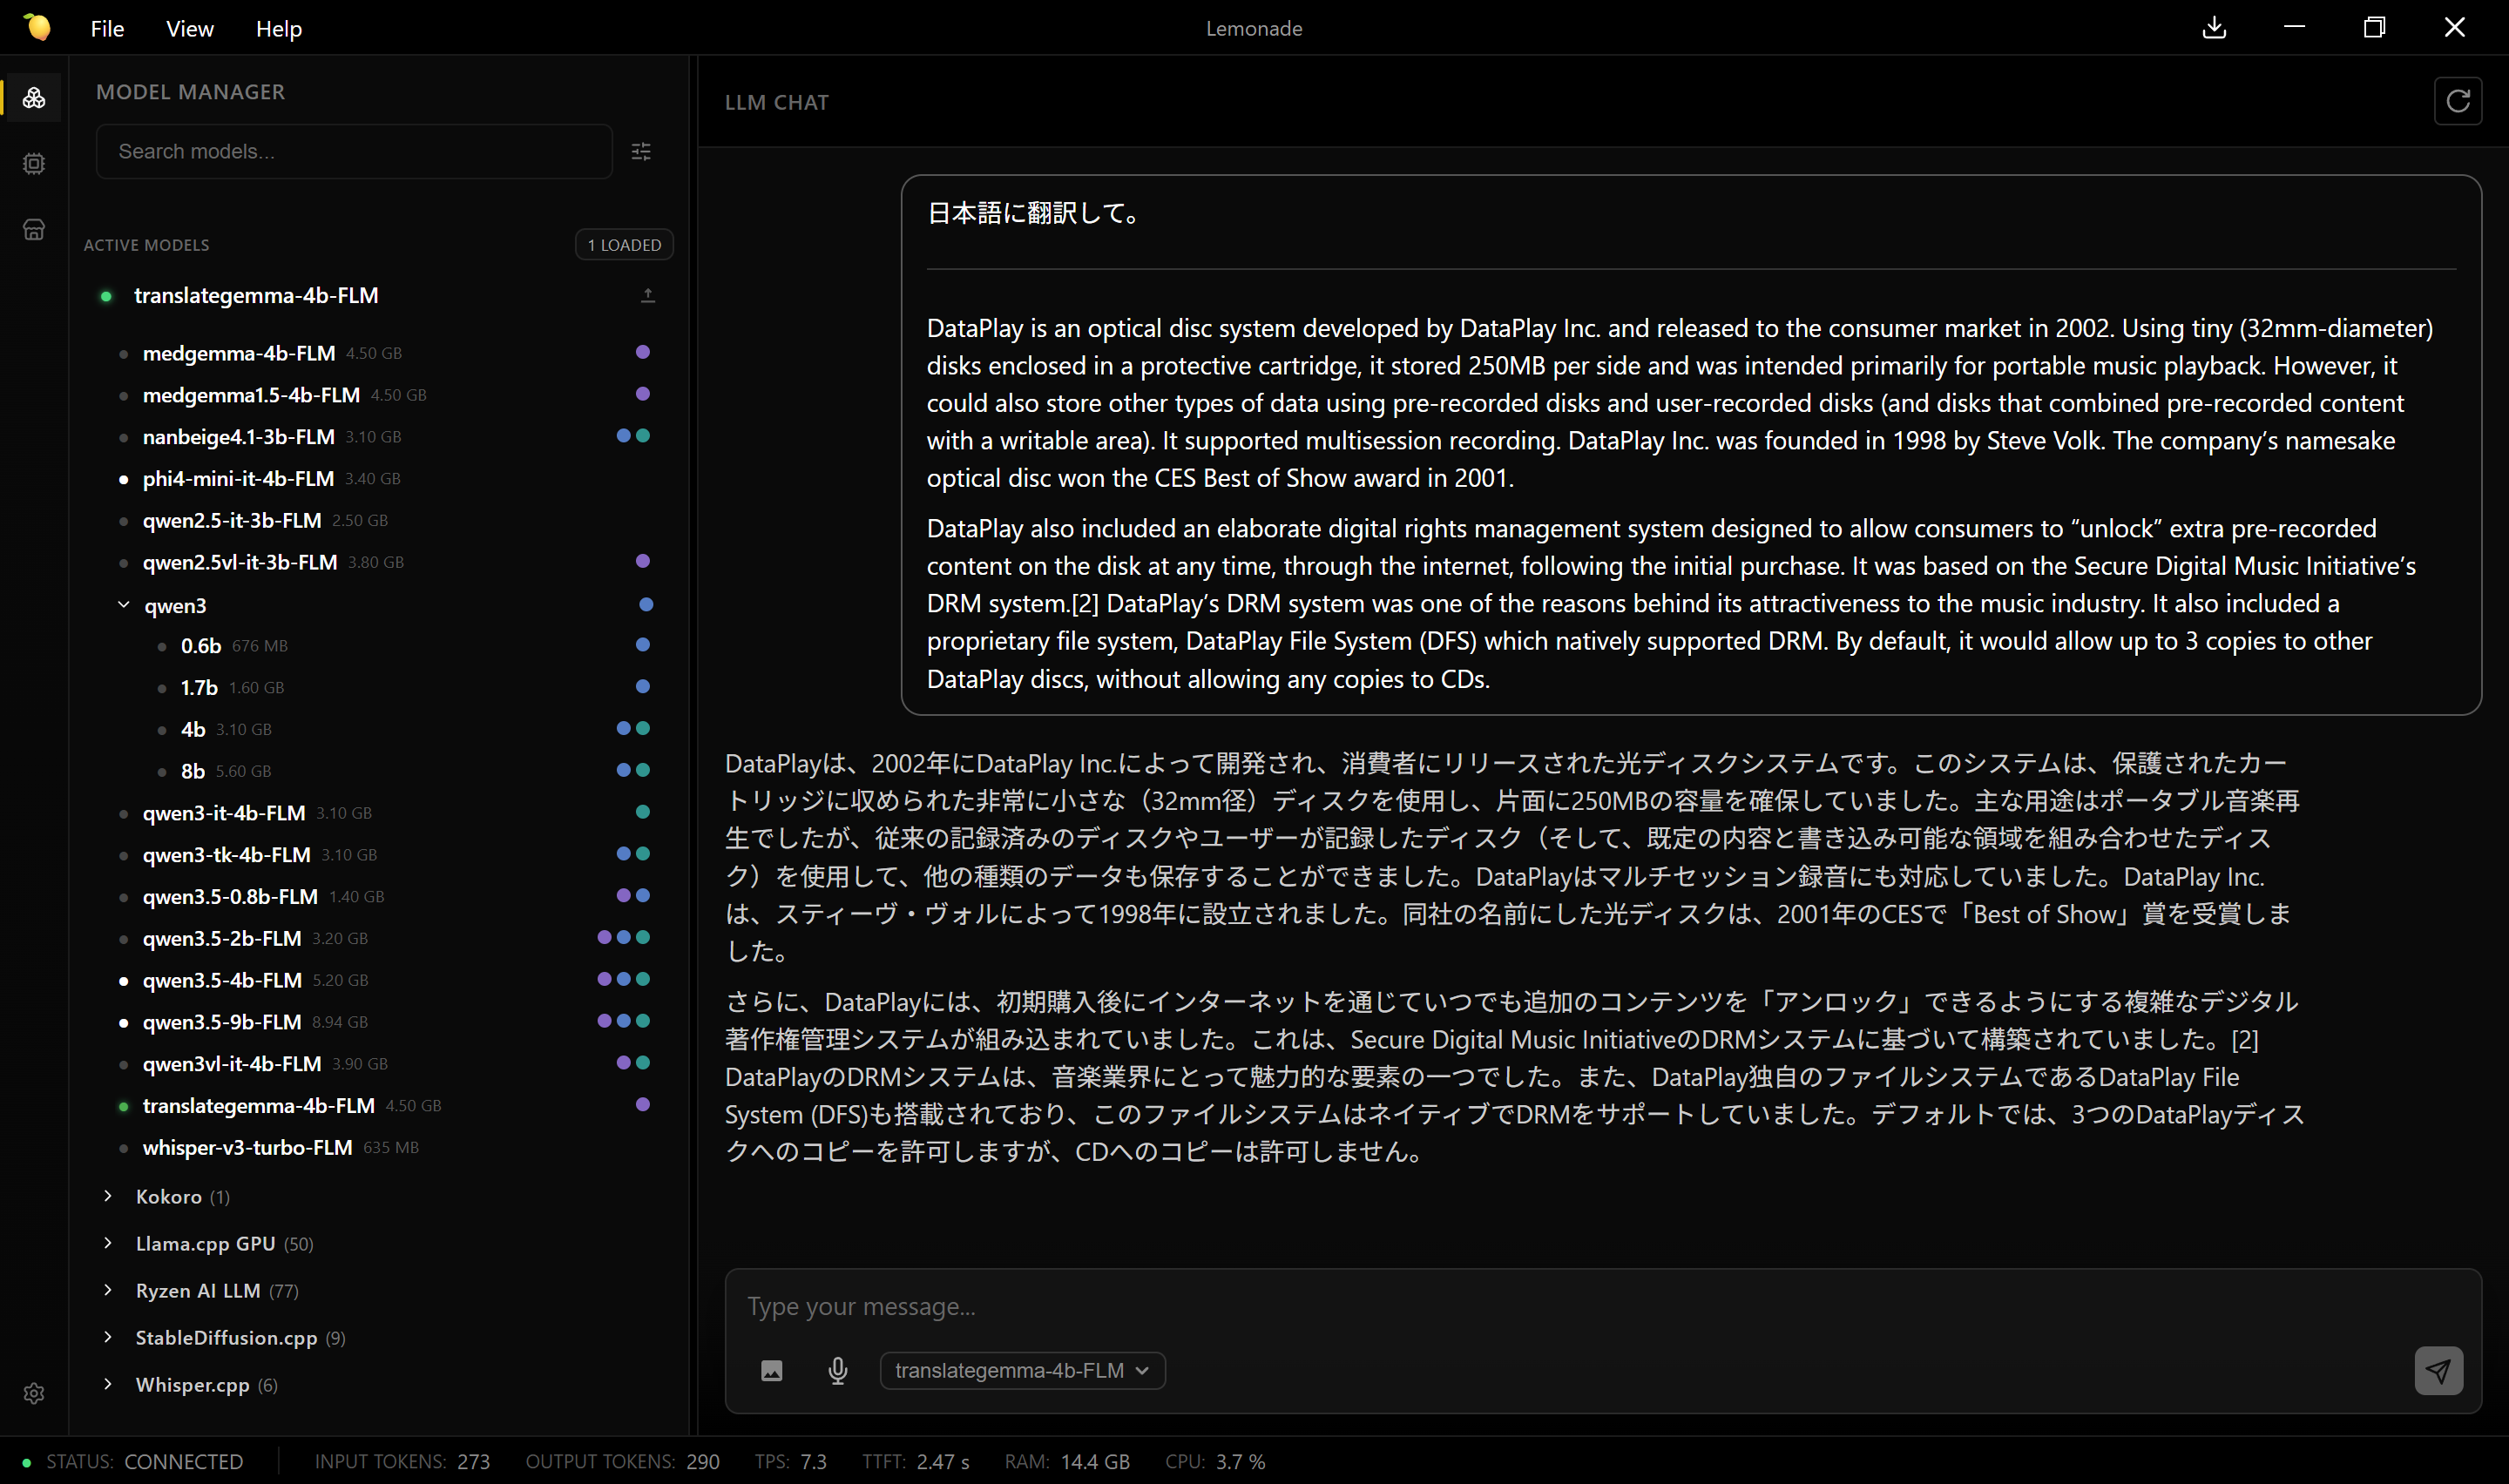Viewport: 2509px width, 1484px height.
Task: Select the qwen3.5-9b-FLM model
Action: 222,1022
